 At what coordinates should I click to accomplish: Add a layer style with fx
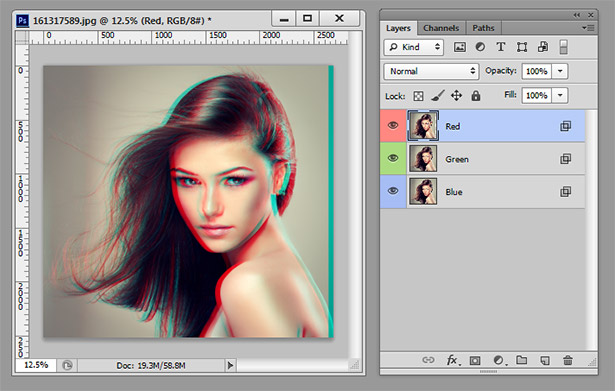tap(452, 360)
